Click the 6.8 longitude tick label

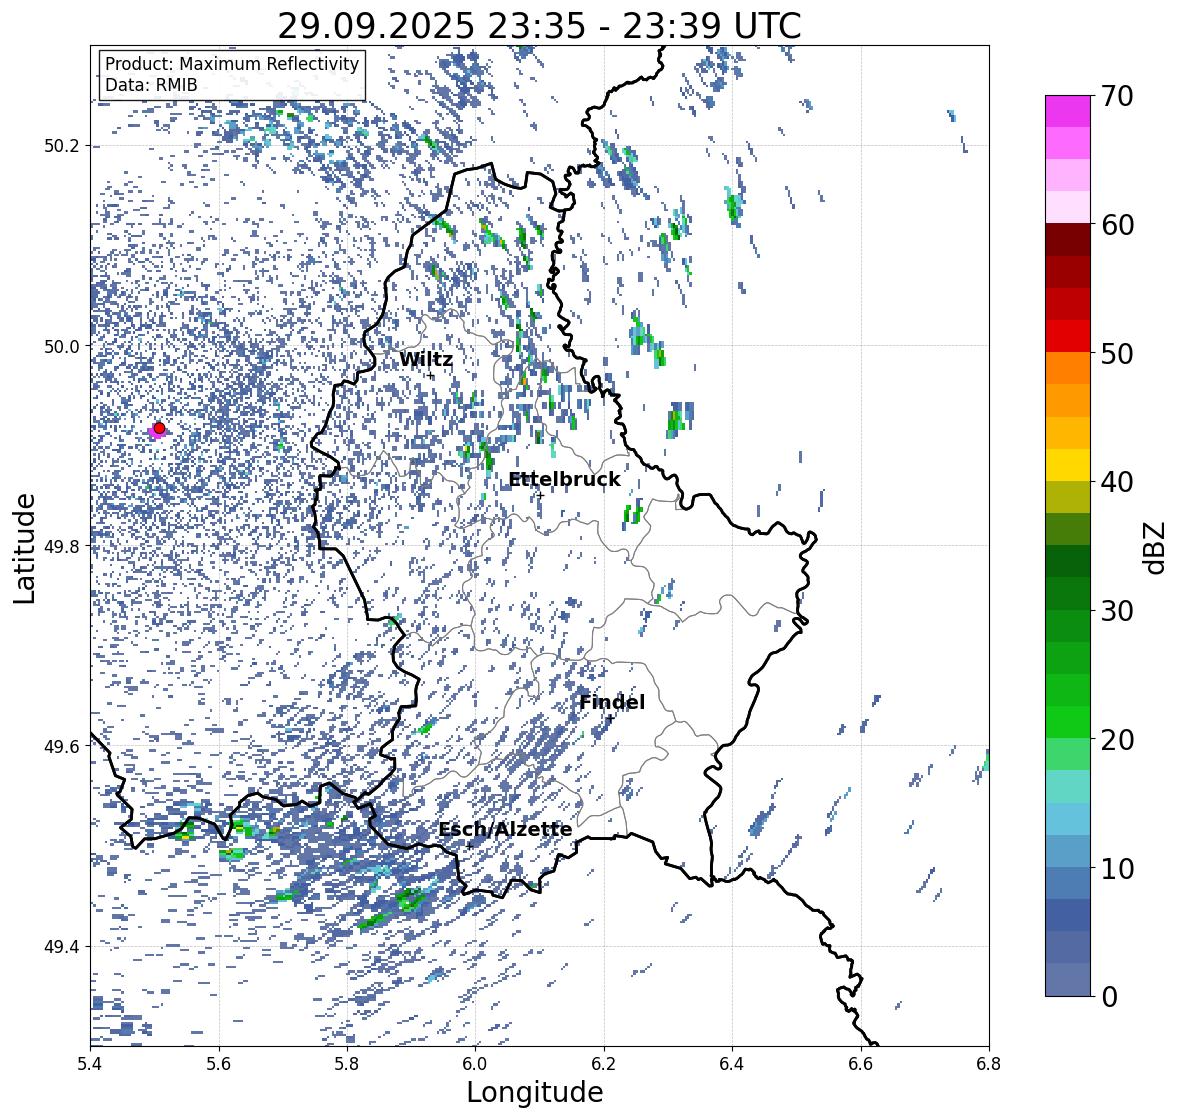tap(988, 1064)
